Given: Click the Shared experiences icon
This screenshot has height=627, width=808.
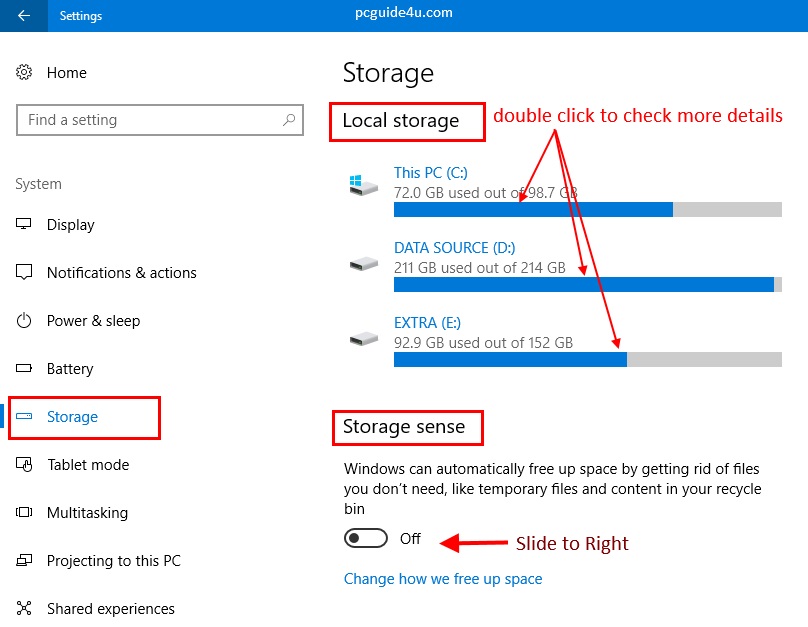Looking at the screenshot, I should pyautogui.click(x=25, y=609).
